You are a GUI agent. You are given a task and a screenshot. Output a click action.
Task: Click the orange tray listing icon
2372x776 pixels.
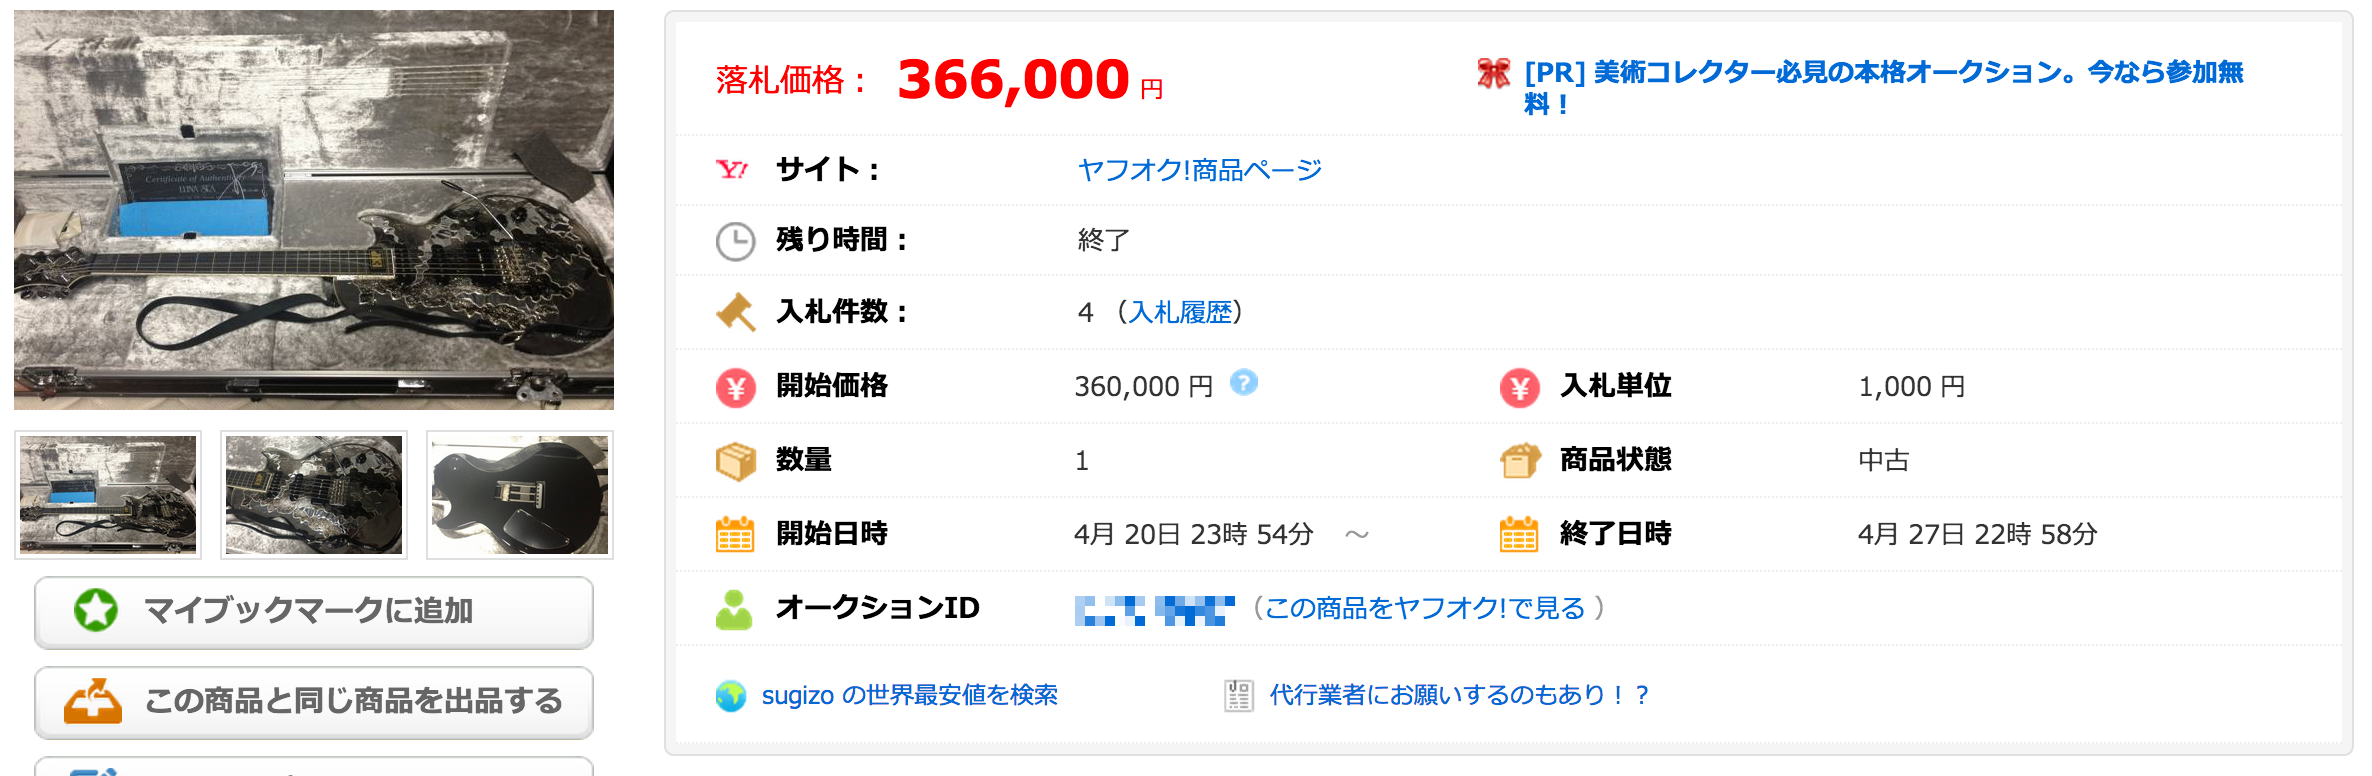pyautogui.click(x=93, y=701)
